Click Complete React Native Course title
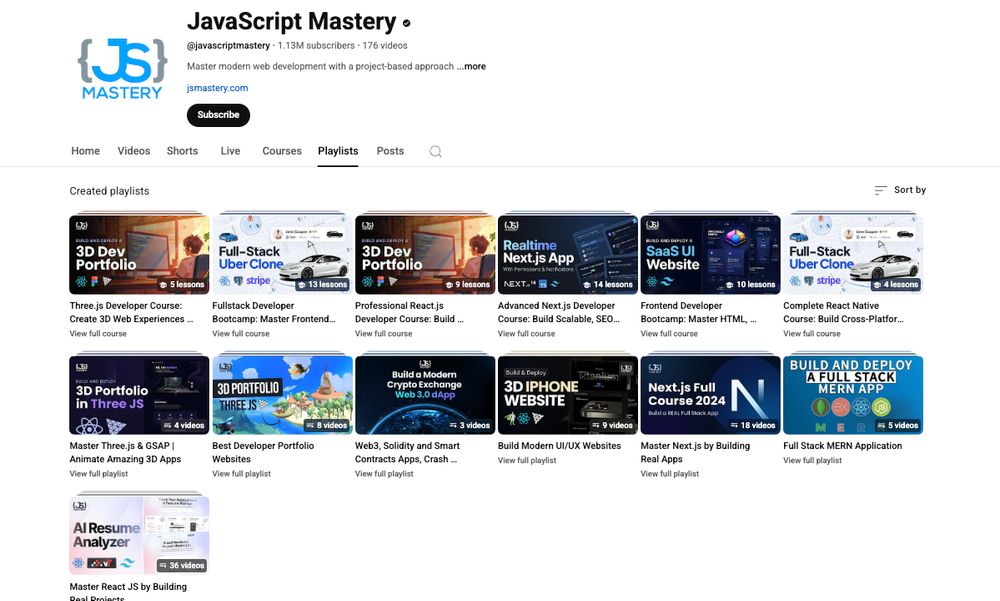Viewport: 1000px width, 601px height. (x=843, y=313)
